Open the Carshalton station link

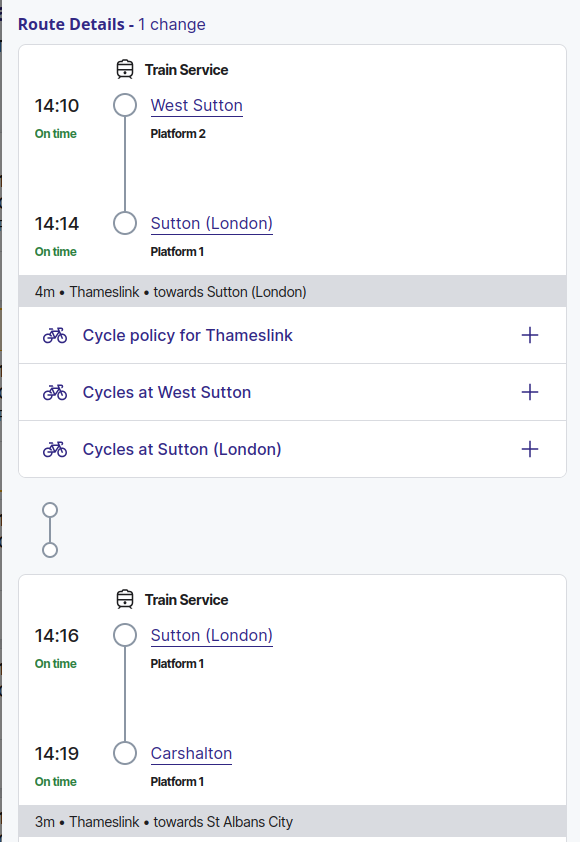click(191, 753)
